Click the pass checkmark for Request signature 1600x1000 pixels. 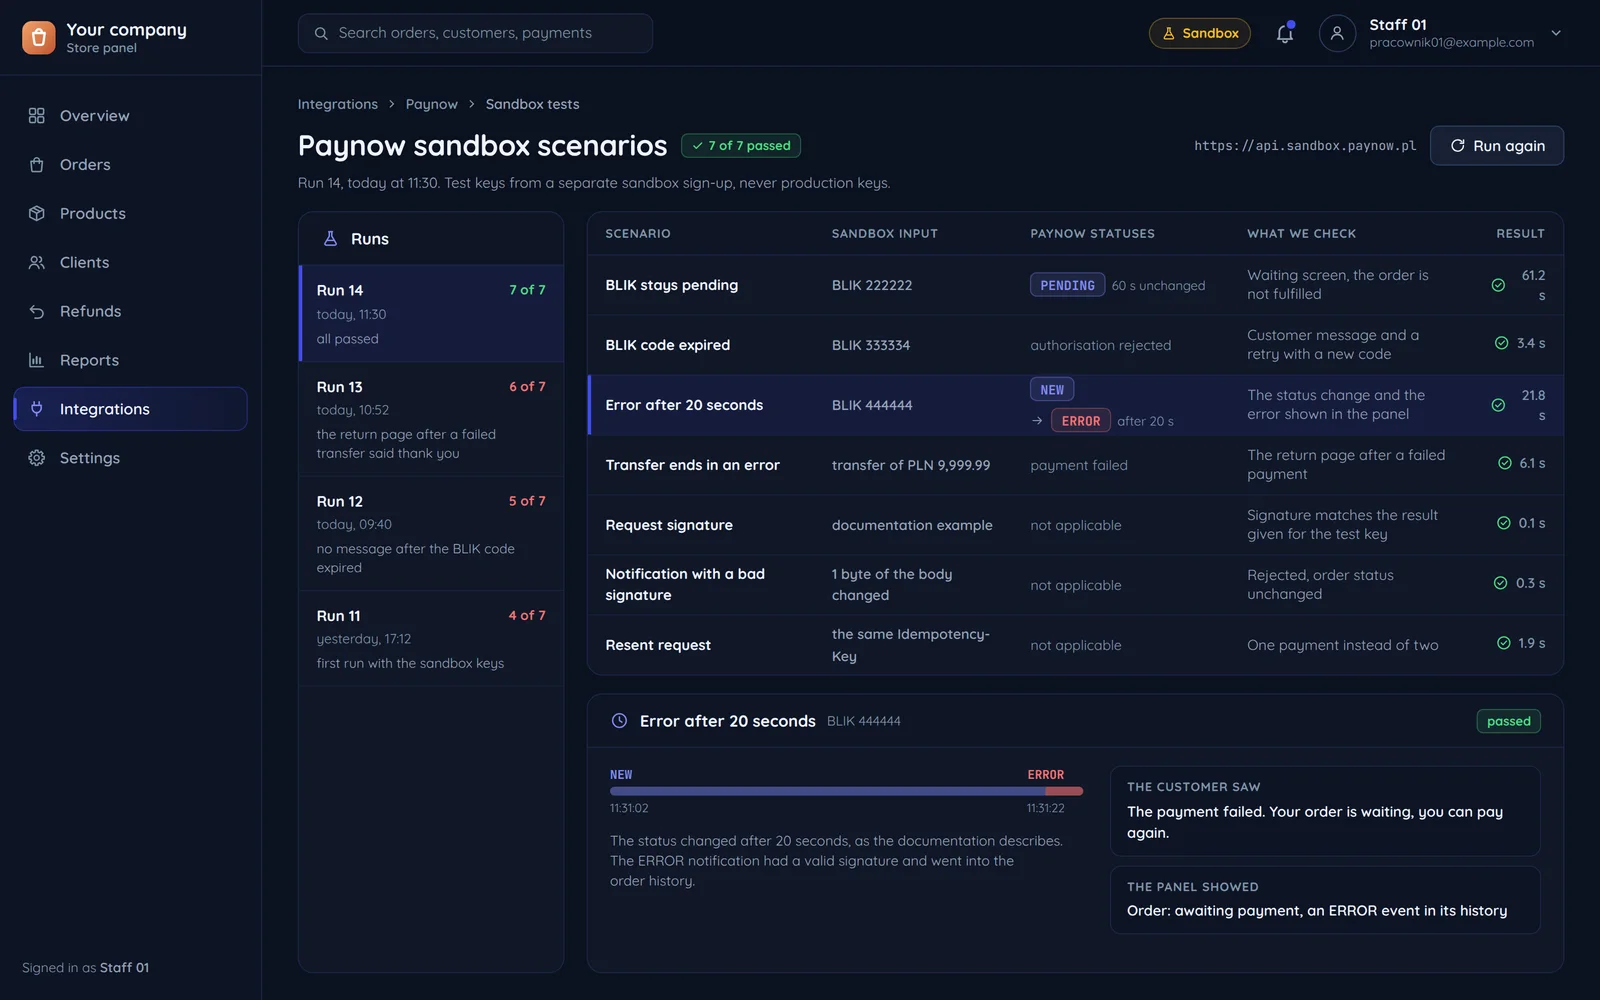(1504, 523)
